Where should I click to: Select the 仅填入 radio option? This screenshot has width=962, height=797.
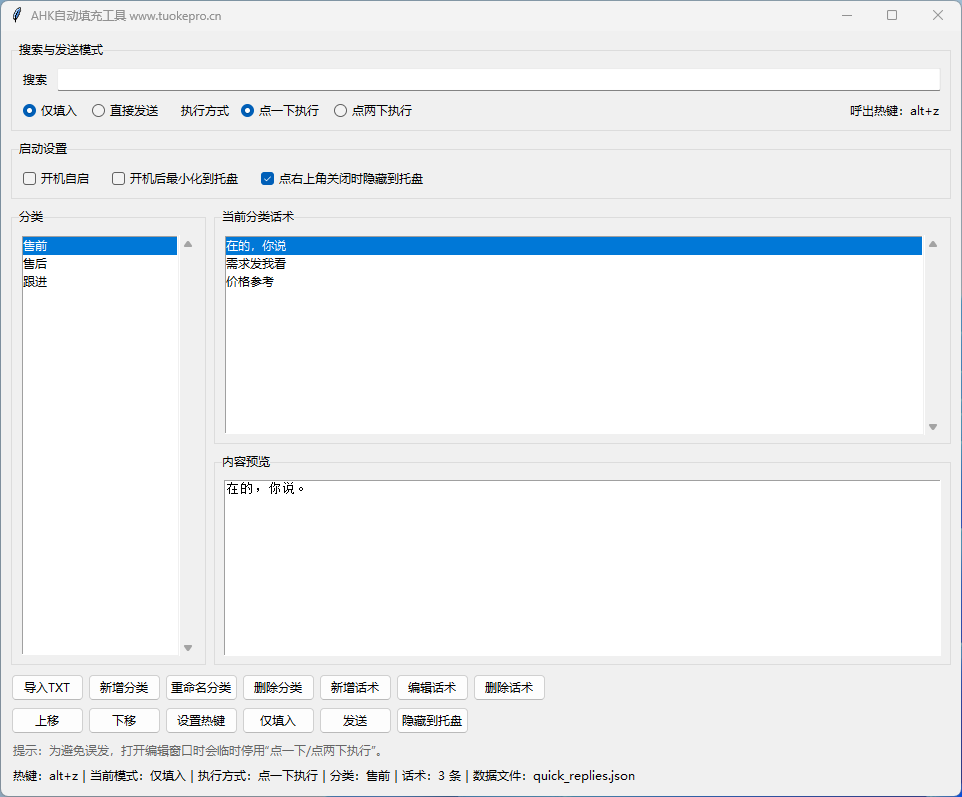(x=30, y=111)
